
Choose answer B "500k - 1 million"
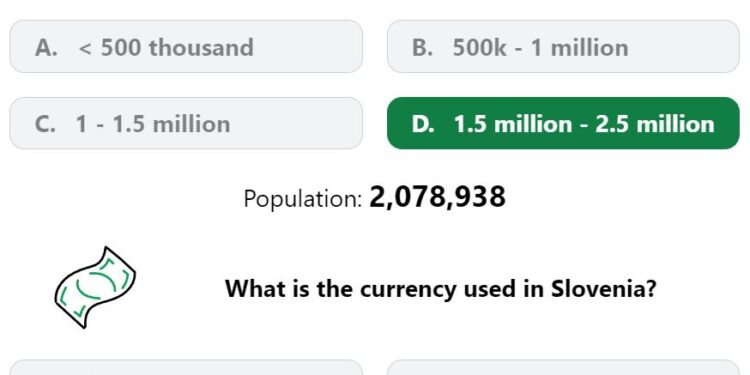click(x=563, y=46)
